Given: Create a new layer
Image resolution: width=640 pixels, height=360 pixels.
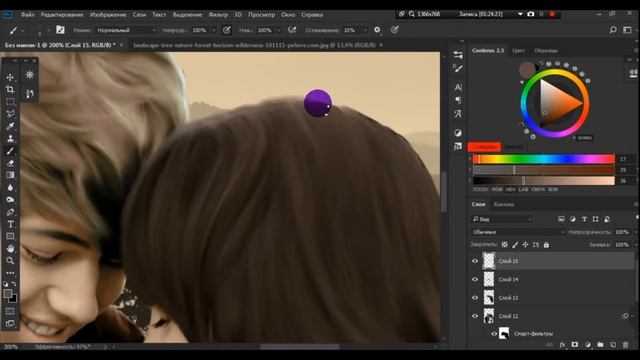Looking at the screenshot, I should point(613,345).
